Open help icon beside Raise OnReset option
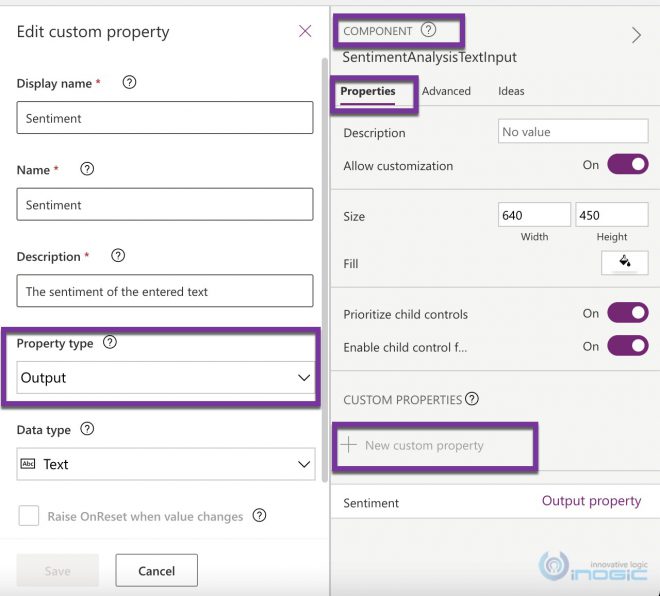Viewport: 660px width, 596px height. coord(259,515)
